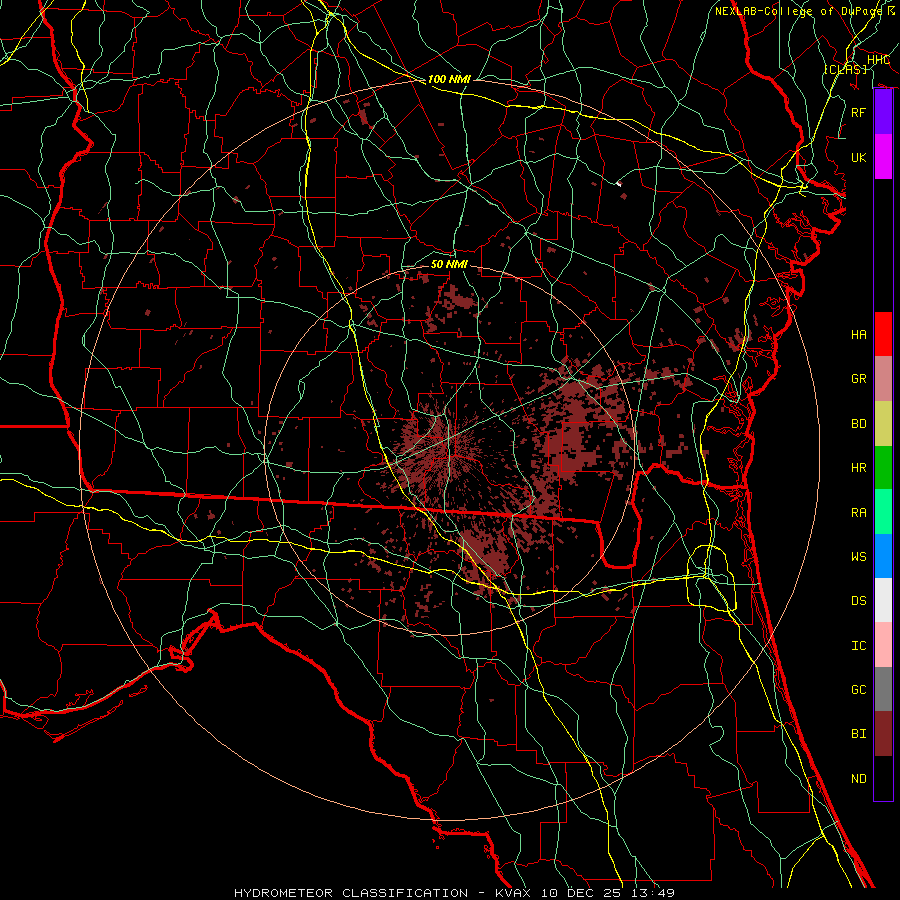
Task: Click the WS legend label
Action: click(x=859, y=556)
